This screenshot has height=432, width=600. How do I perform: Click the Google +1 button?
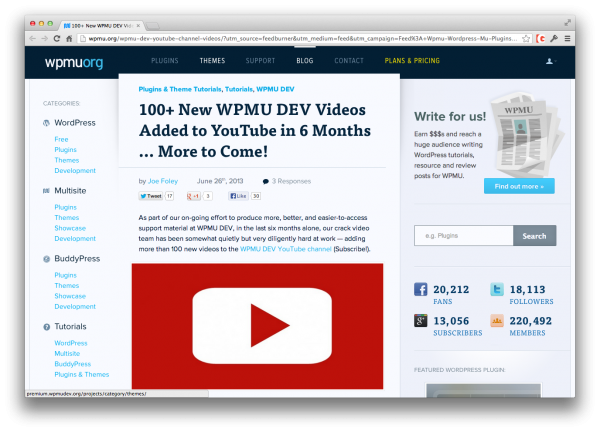[194, 196]
